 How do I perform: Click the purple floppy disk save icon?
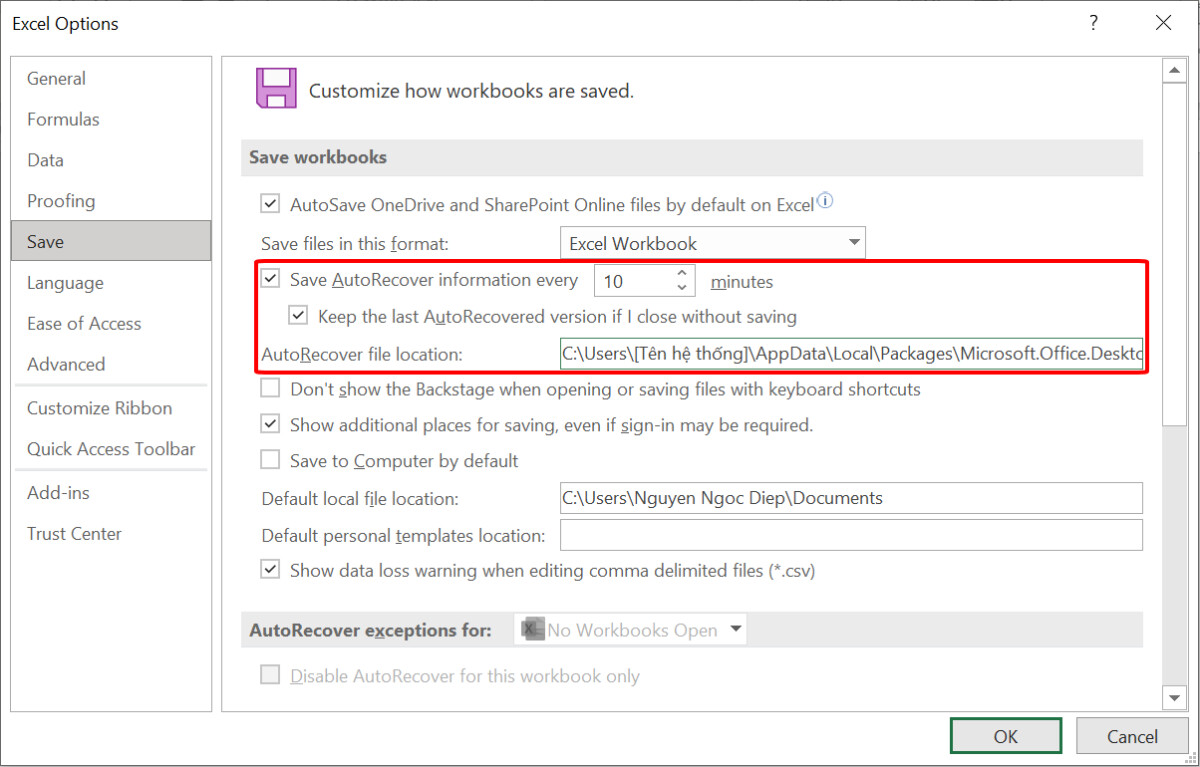click(x=275, y=88)
